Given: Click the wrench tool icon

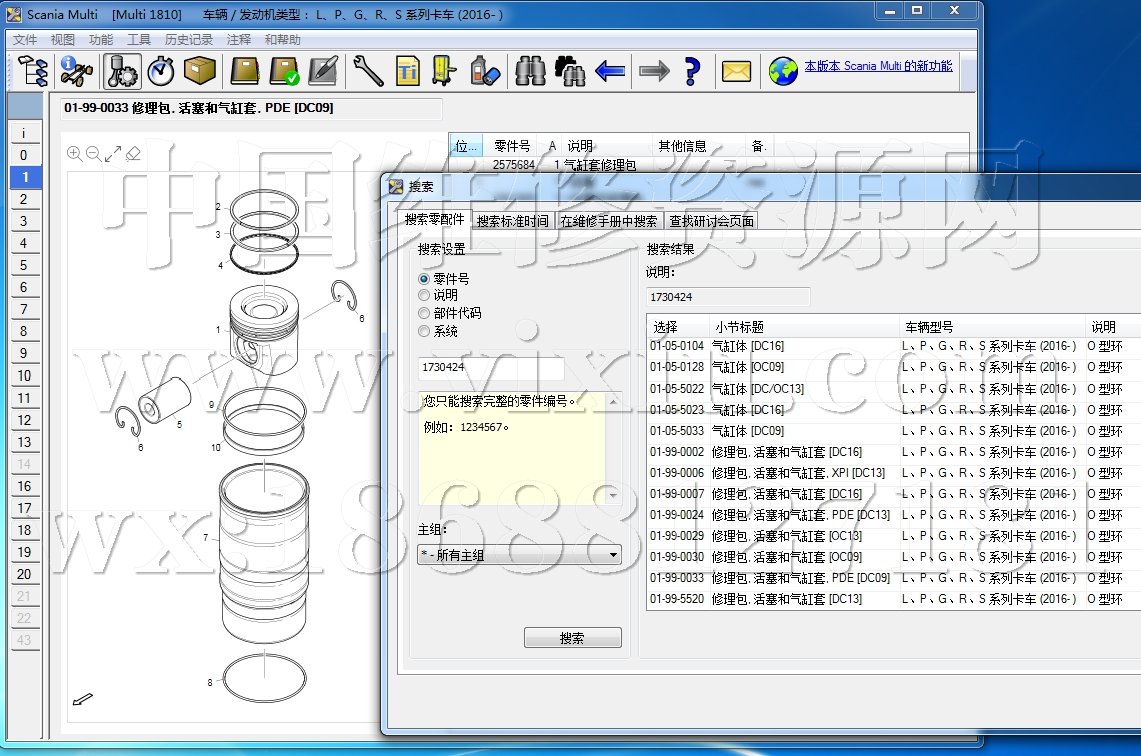Looking at the screenshot, I should 368,71.
